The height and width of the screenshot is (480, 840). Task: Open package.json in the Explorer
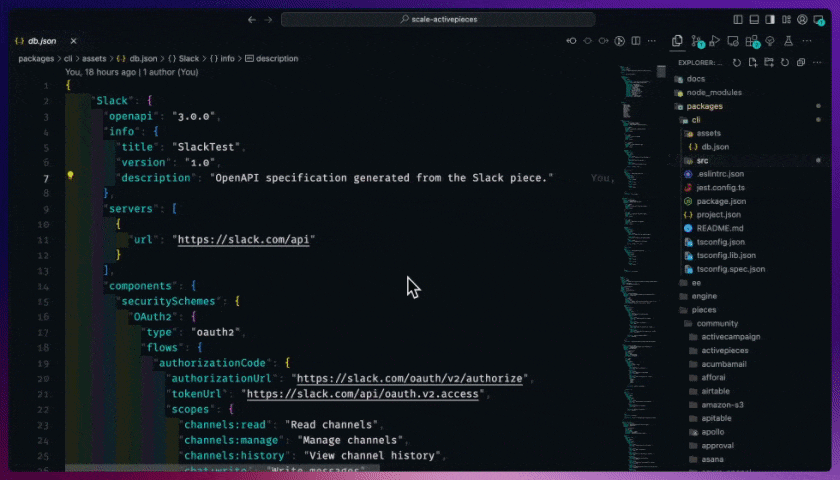tap(718, 201)
